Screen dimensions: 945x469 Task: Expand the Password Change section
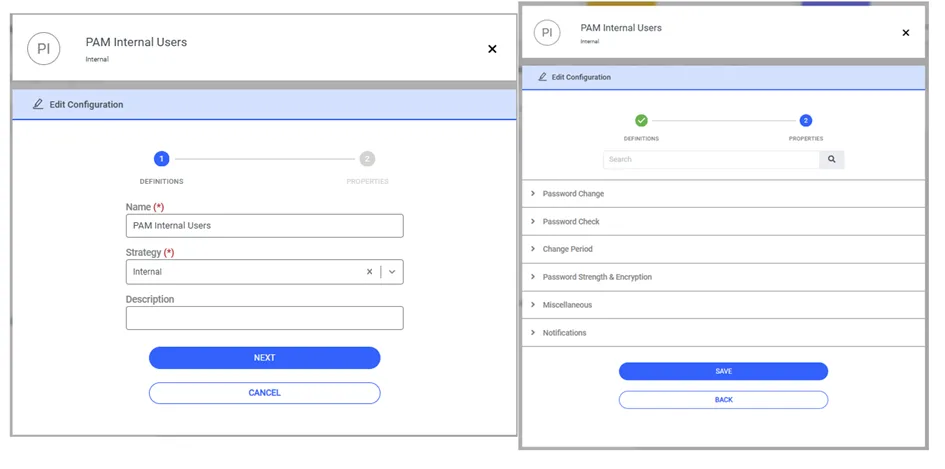[x=723, y=194]
